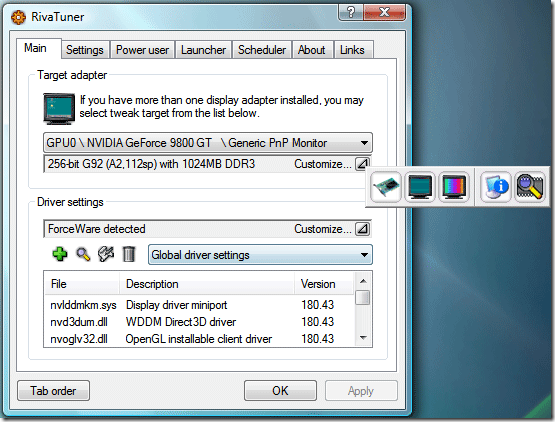
Task: Click the edit profile tools icon
Action: [x=106, y=254]
